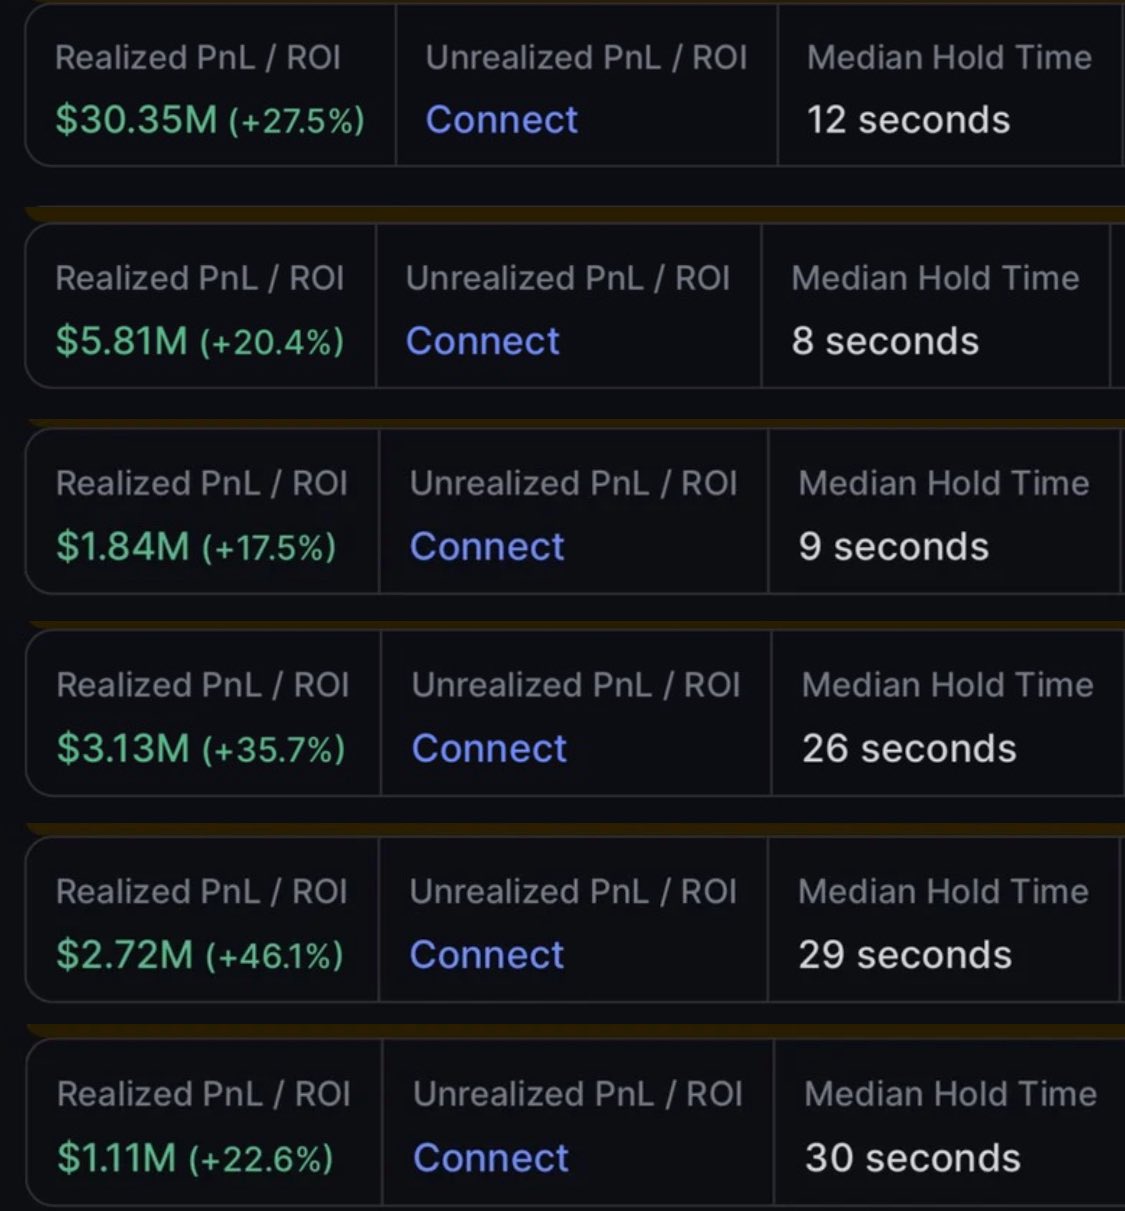The width and height of the screenshot is (1125, 1211).
Task: Click Connect link beside $1.11M PnL
Action: (491, 1158)
